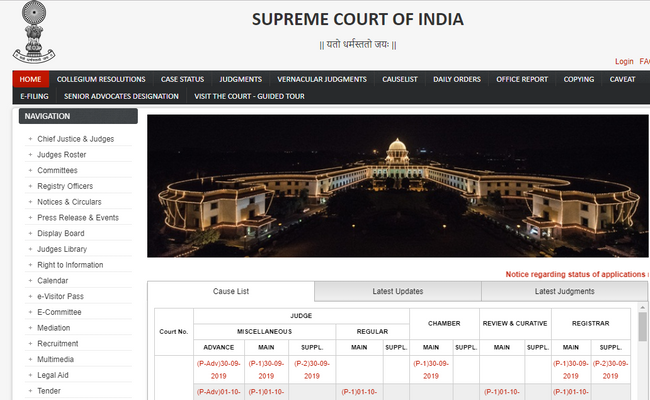
Task: Click the Supreme Court emblem logo
Action: coord(34,32)
